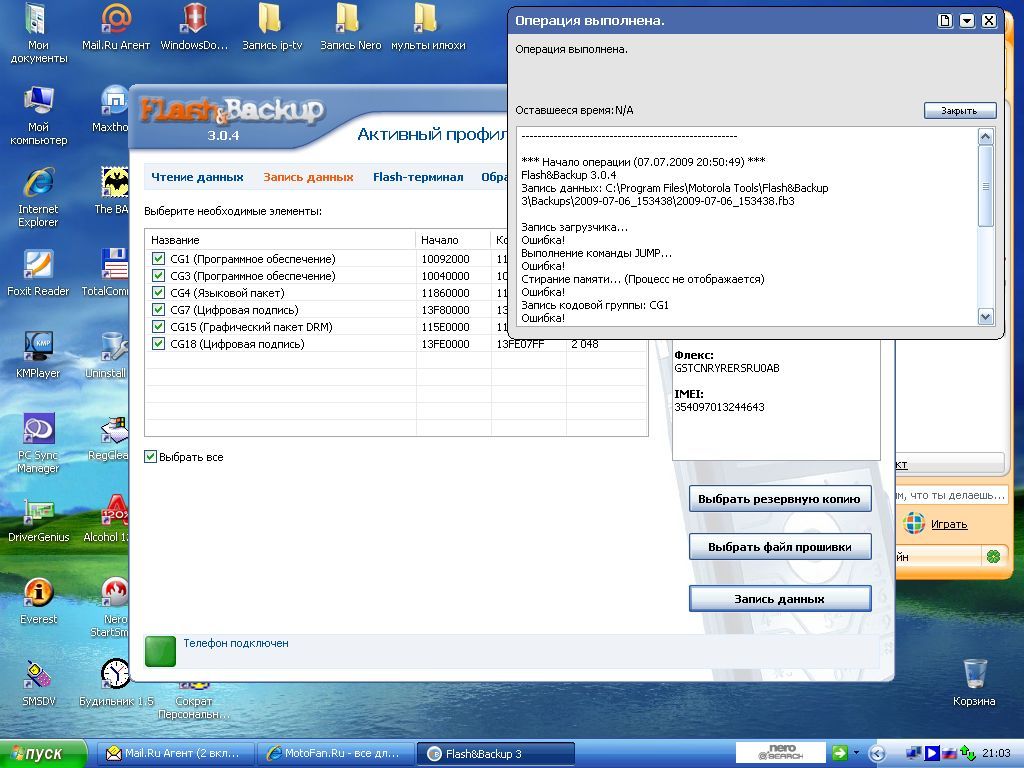Open the SMSDV desktop shortcut

tap(38, 684)
